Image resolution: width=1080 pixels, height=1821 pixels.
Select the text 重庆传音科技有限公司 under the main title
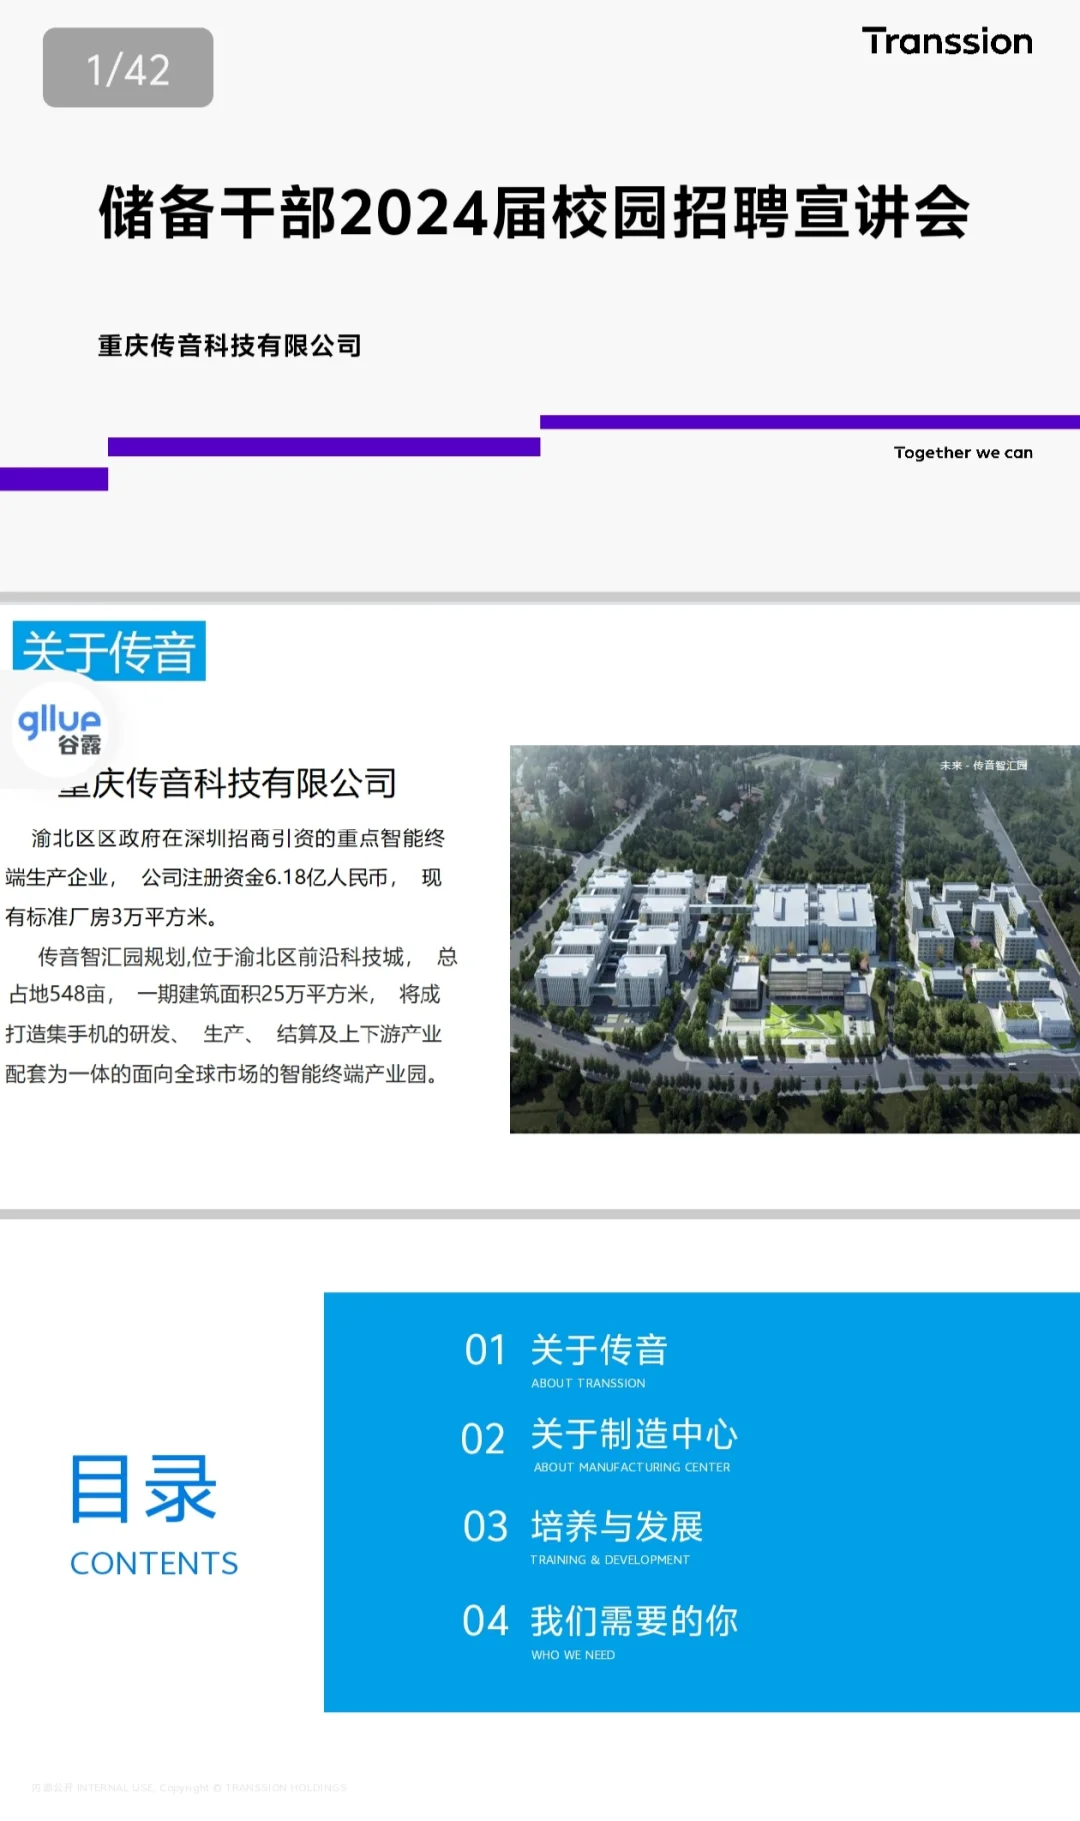point(229,346)
